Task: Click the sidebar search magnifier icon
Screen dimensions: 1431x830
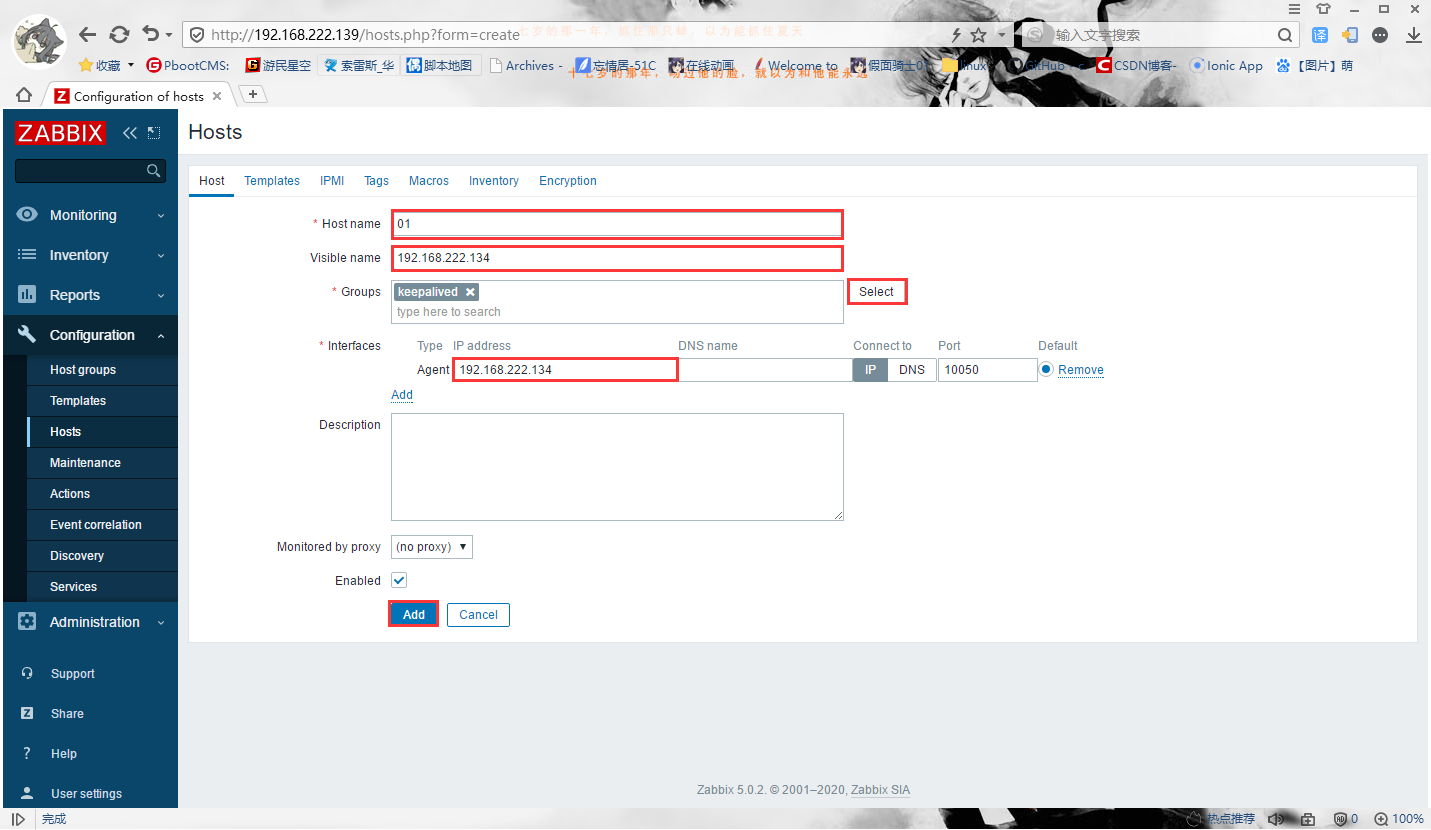Action: (153, 171)
